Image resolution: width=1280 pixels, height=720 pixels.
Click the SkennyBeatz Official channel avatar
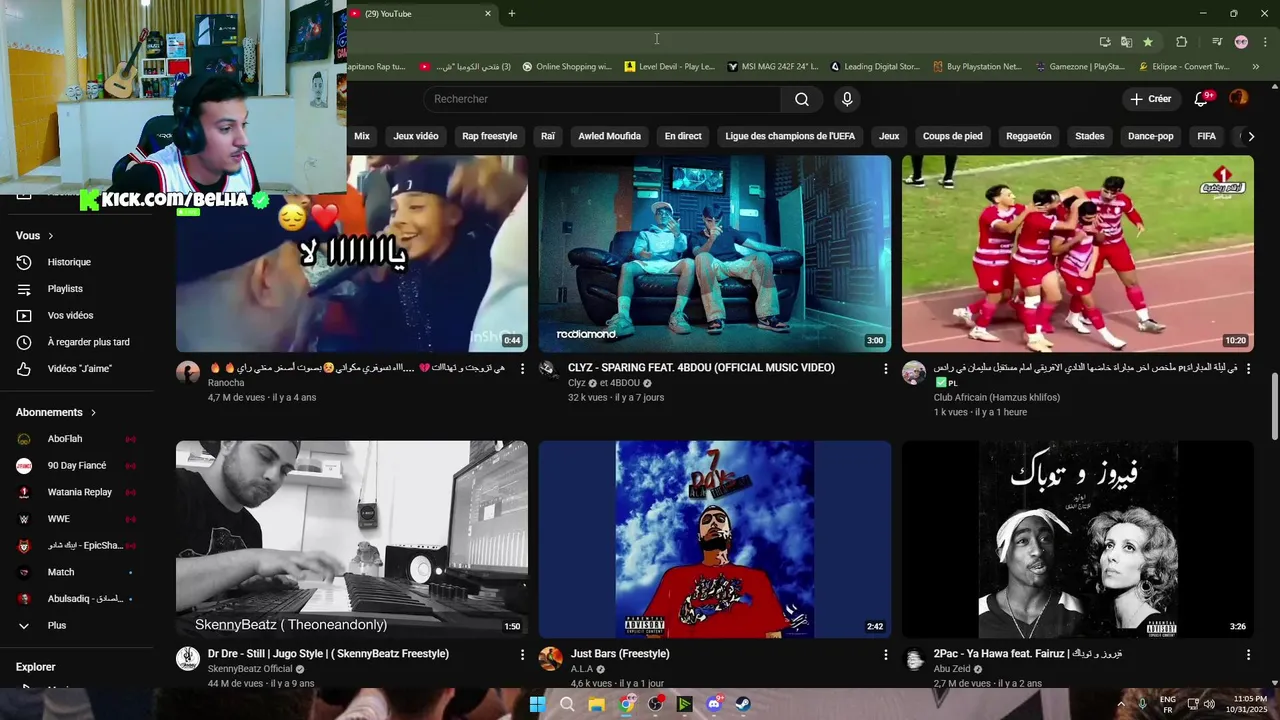188,658
